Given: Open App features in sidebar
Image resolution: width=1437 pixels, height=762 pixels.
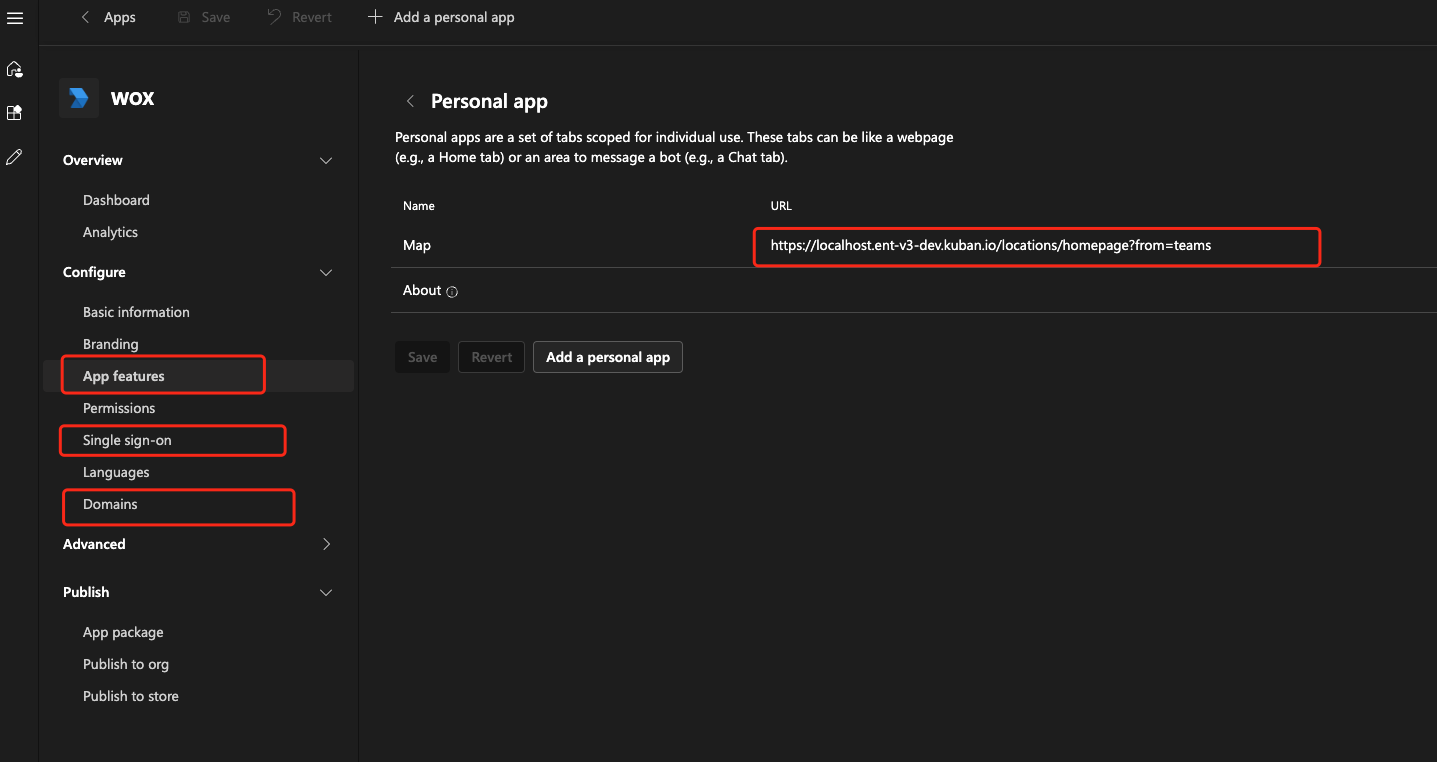Looking at the screenshot, I should click(124, 376).
